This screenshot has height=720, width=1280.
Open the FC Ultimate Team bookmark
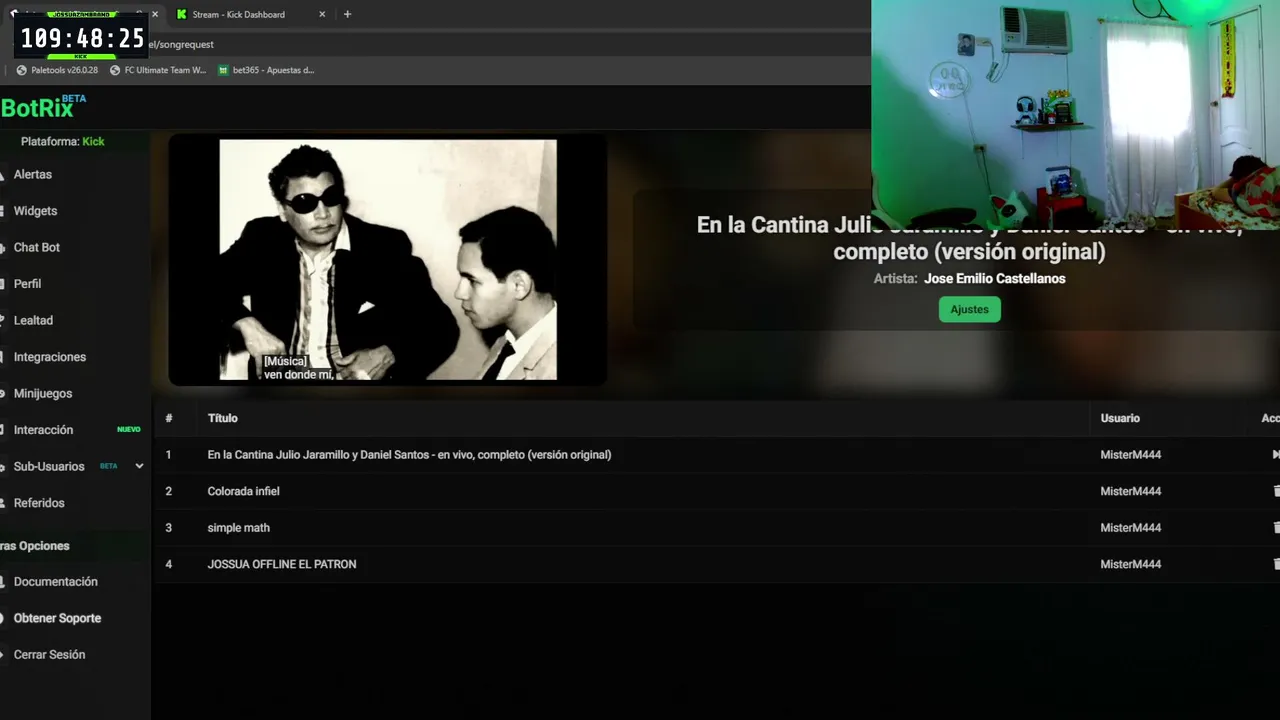click(158, 70)
